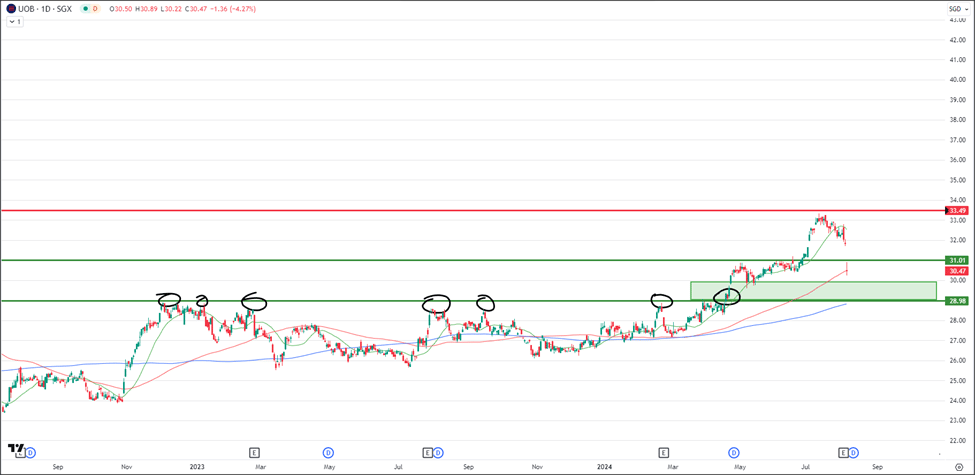Click the 22.00 price scale label
The width and height of the screenshot is (975, 475).
tap(957, 441)
